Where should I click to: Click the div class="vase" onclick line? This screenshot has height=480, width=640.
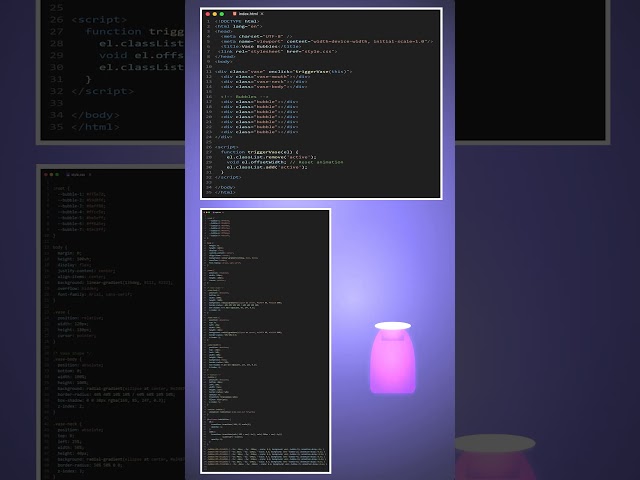click(283, 71)
